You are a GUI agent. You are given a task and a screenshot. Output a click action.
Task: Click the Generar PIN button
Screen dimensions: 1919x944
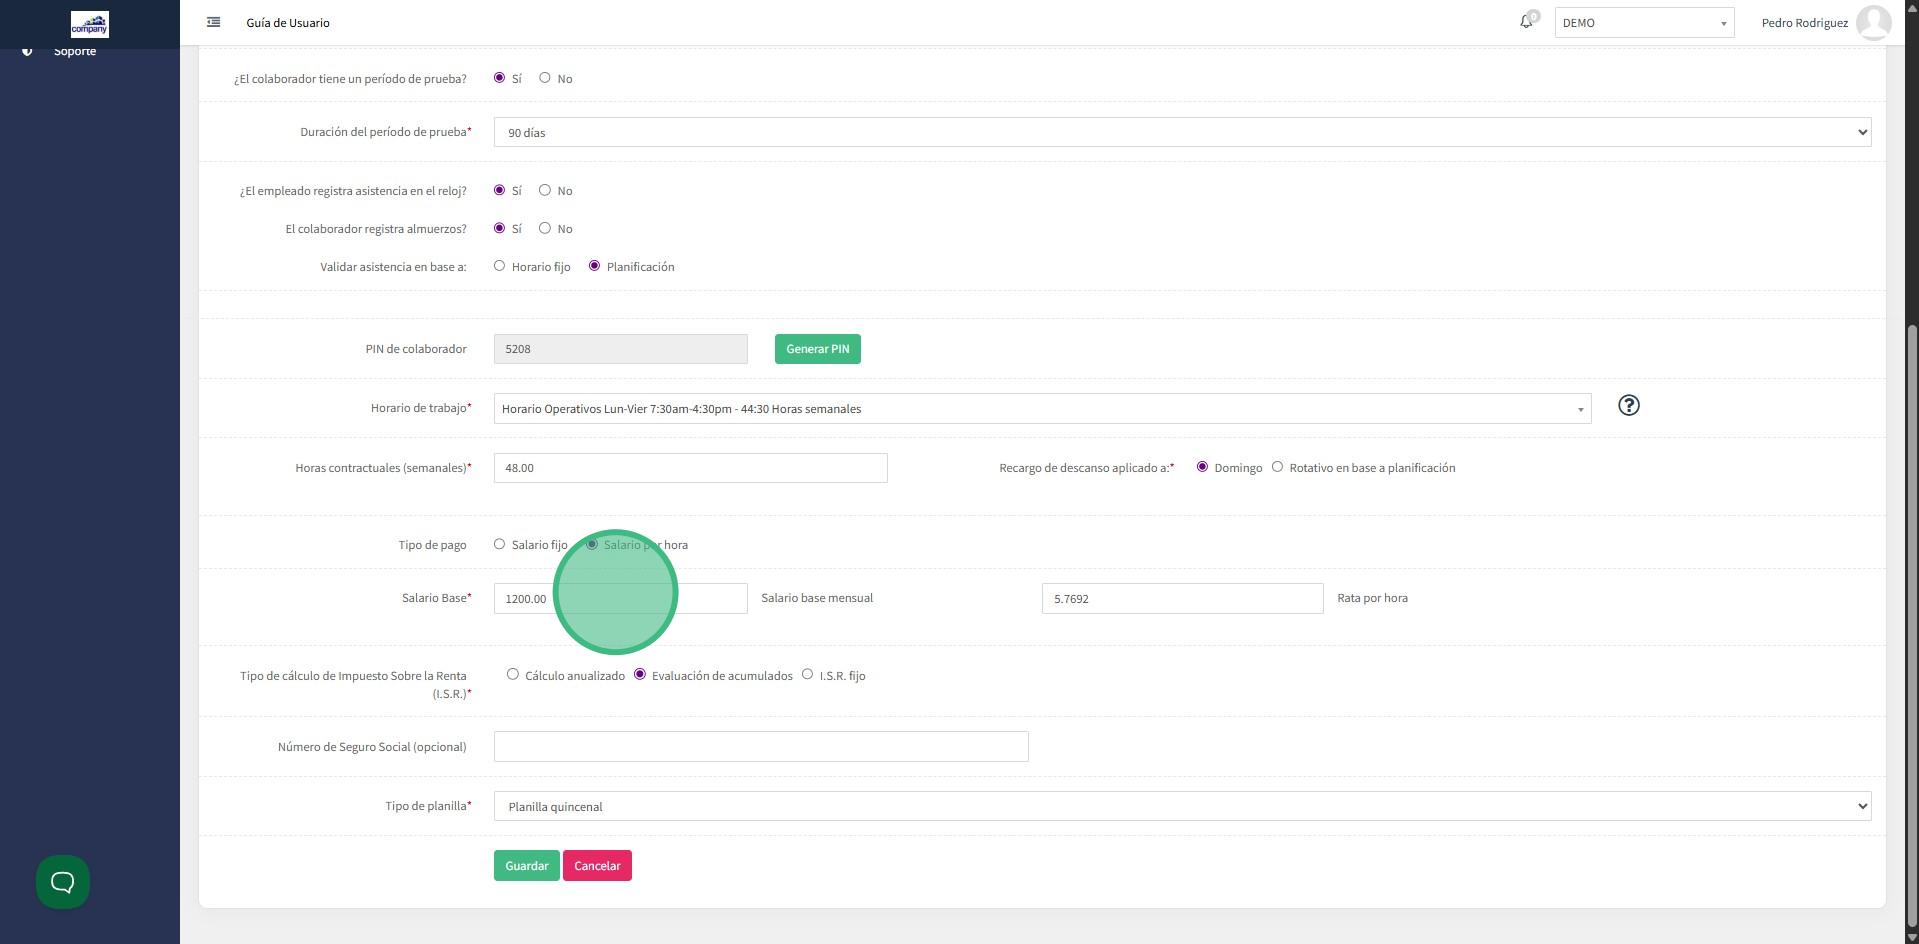(817, 349)
